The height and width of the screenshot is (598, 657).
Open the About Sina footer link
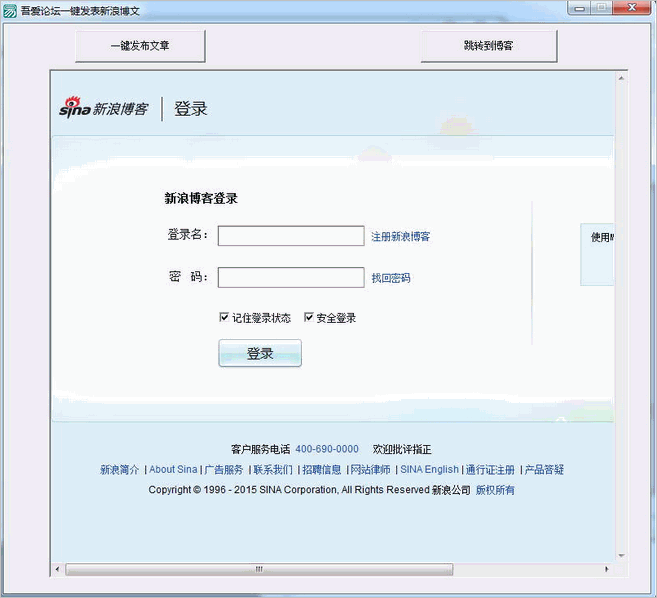pos(173,469)
